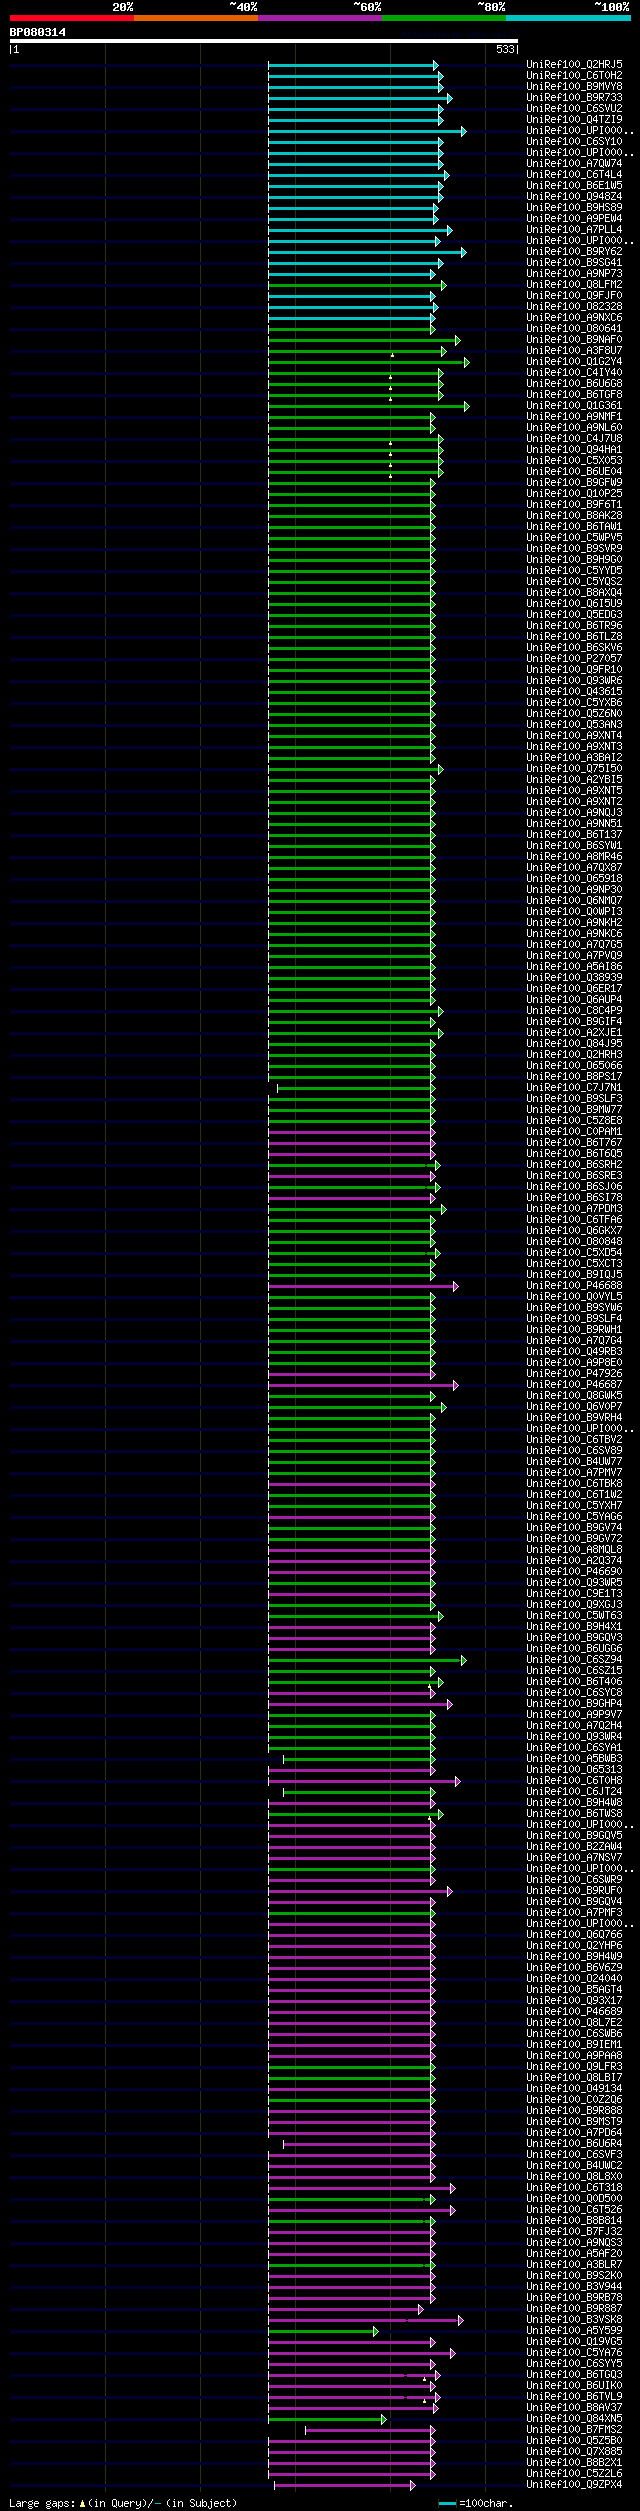Click label UniRef100_C6T526
This screenshot has height=2511, width=640.
click(x=574, y=2209)
